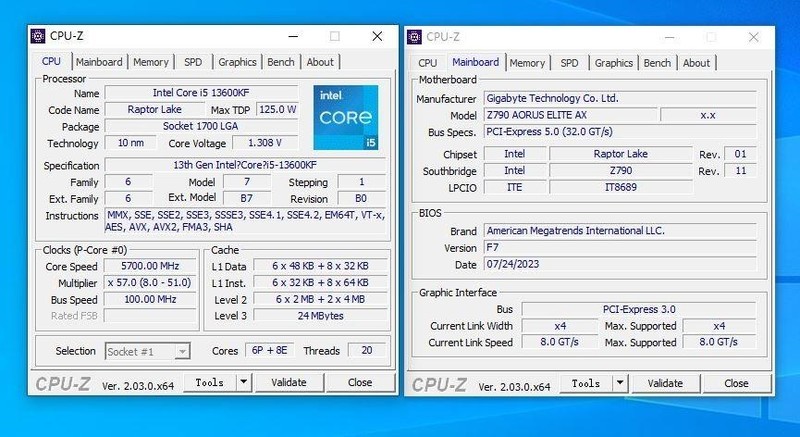Click the Level 3 24 MBytes value
The height and width of the screenshot is (437, 800).
(320, 316)
